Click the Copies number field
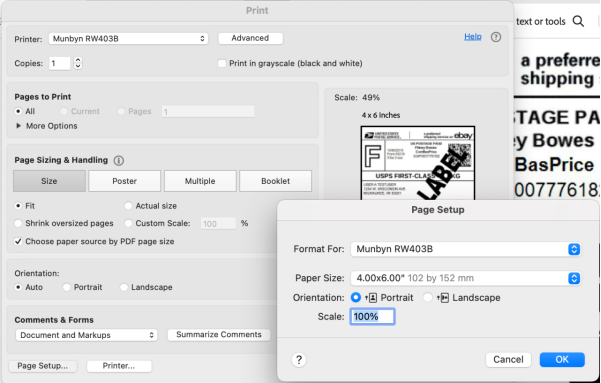601x383 pixels. [x=59, y=63]
